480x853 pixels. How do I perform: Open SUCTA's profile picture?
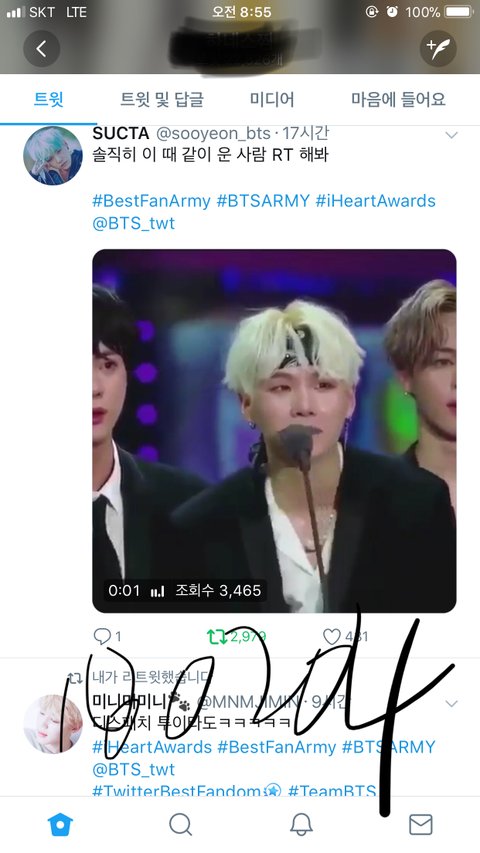coord(53,156)
